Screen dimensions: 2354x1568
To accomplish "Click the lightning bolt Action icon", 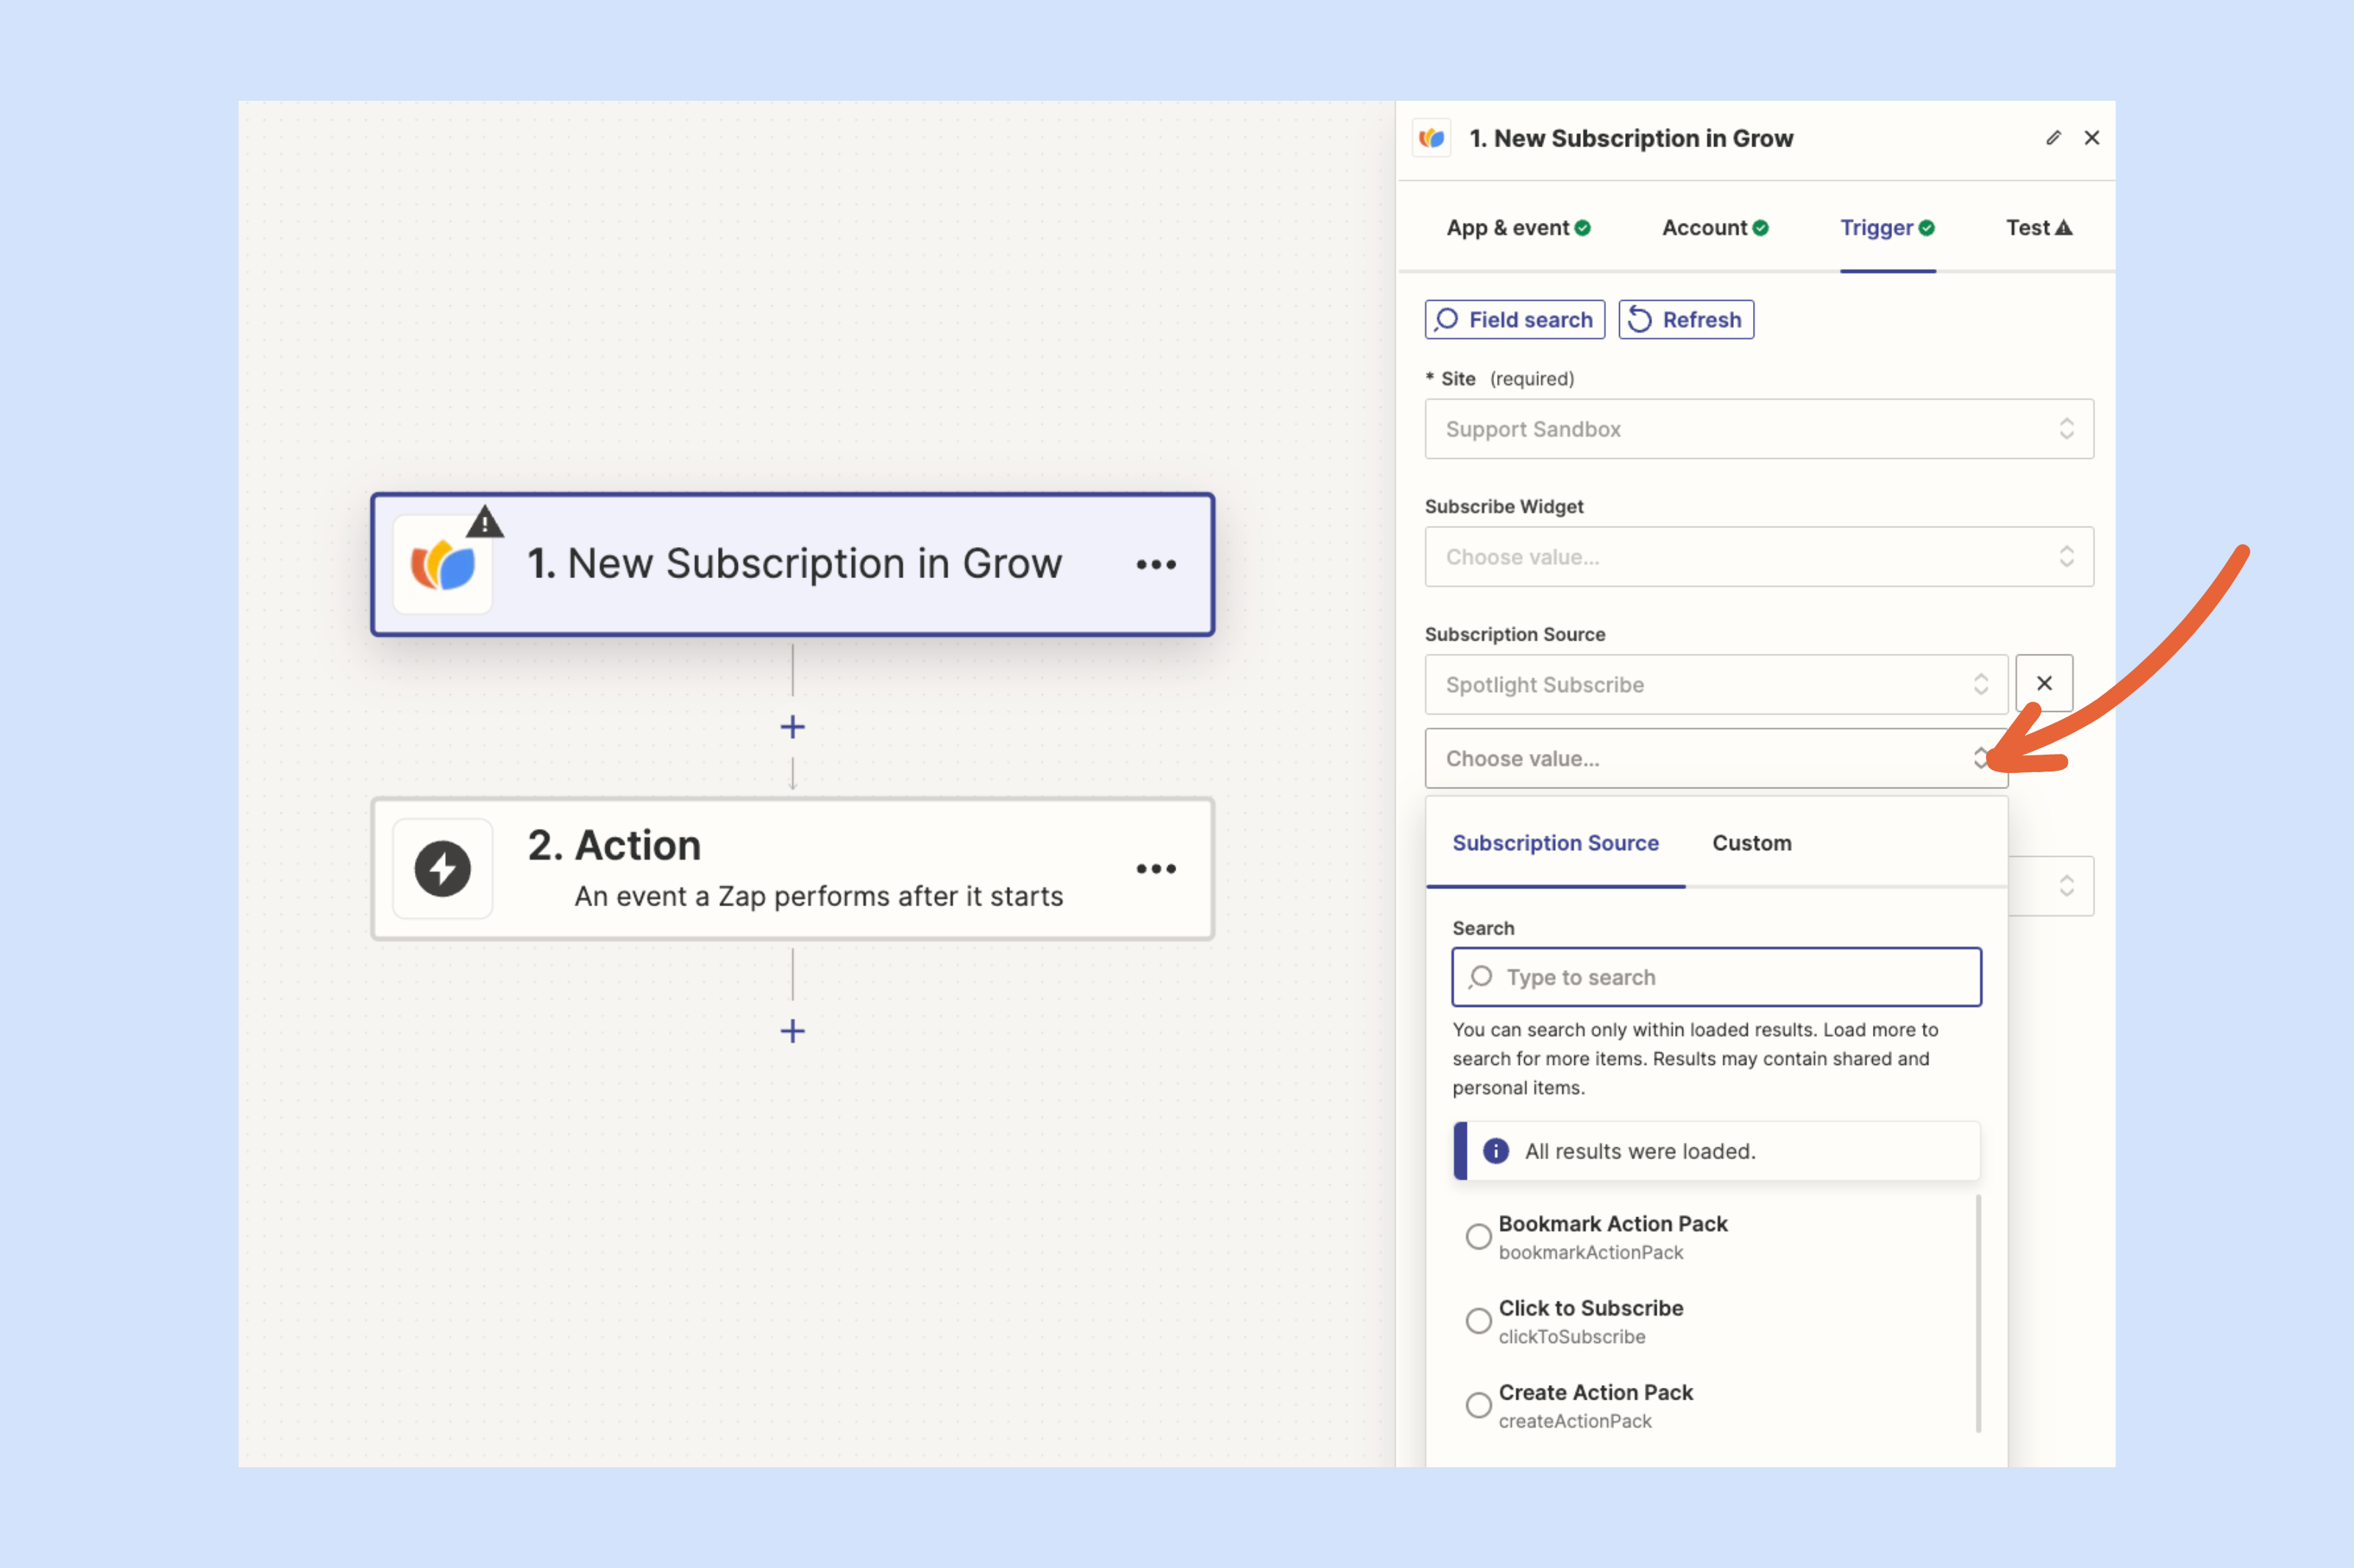I will click(x=443, y=869).
